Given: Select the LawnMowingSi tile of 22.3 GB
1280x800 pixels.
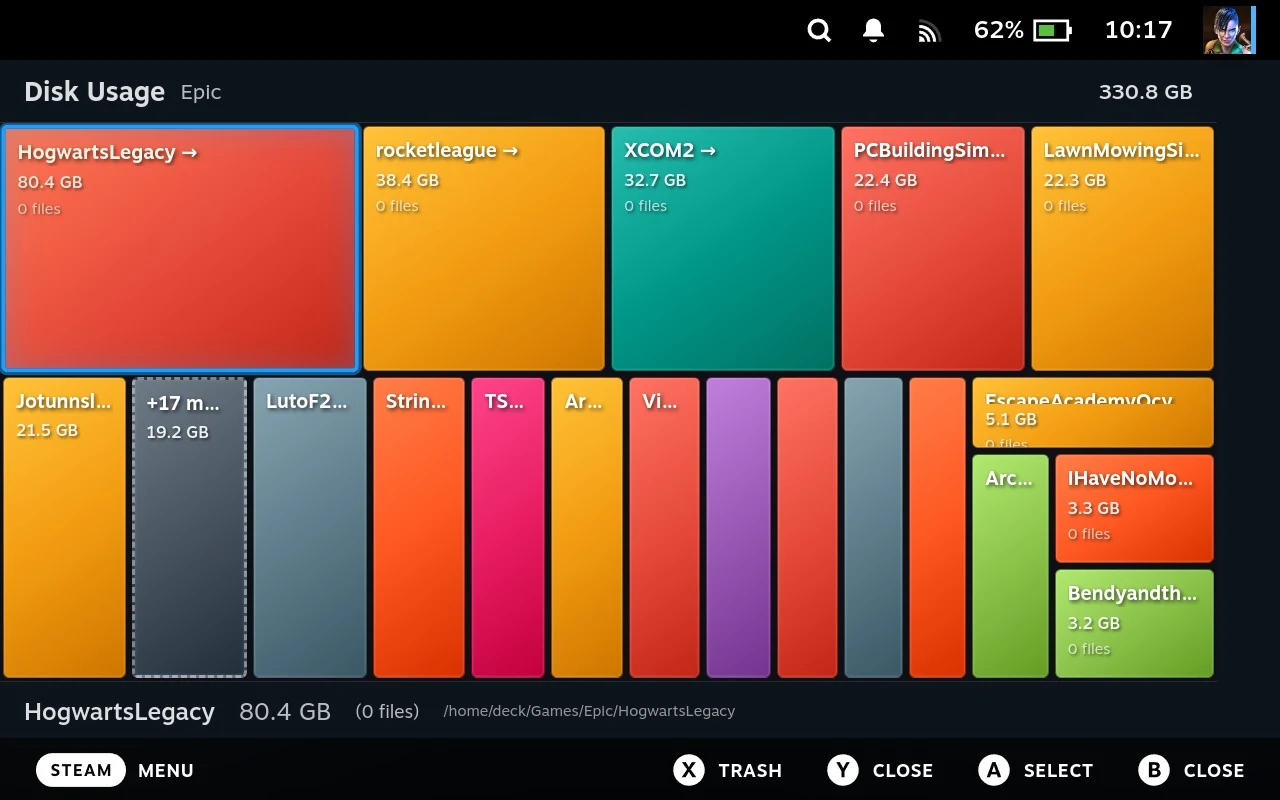Looking at the screenshot, I should 1122,249.
